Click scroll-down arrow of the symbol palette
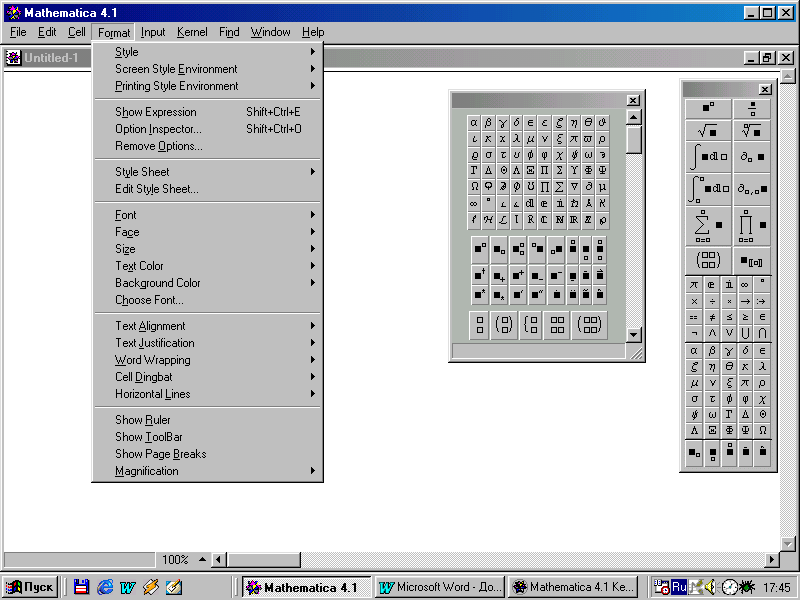 633,335
